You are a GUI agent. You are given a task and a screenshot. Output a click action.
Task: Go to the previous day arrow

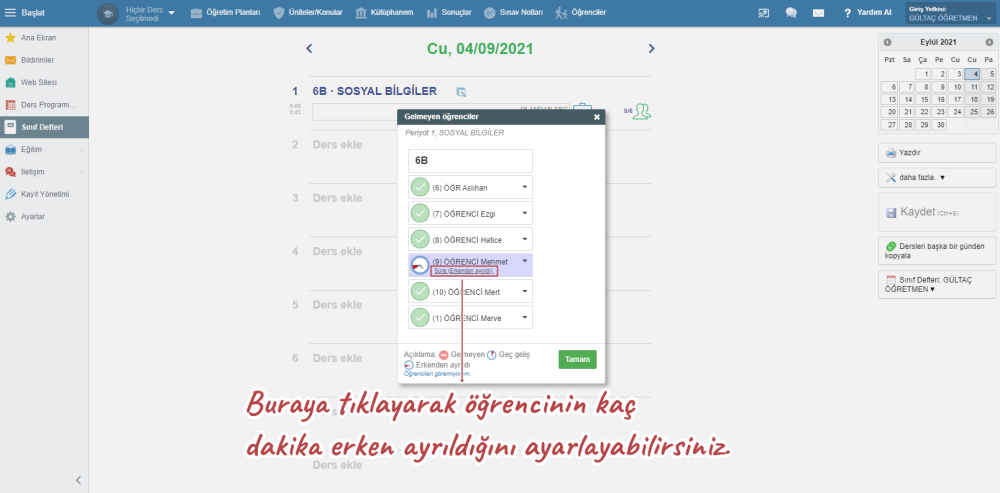[x=309, y=48]
